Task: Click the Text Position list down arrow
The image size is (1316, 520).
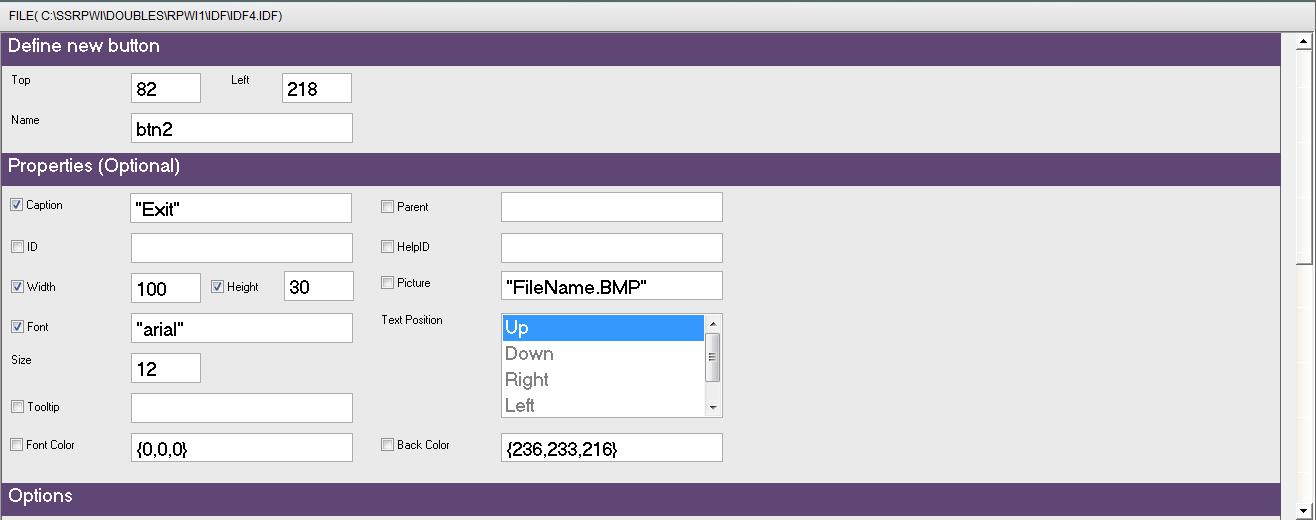Action: coord(713,408)
